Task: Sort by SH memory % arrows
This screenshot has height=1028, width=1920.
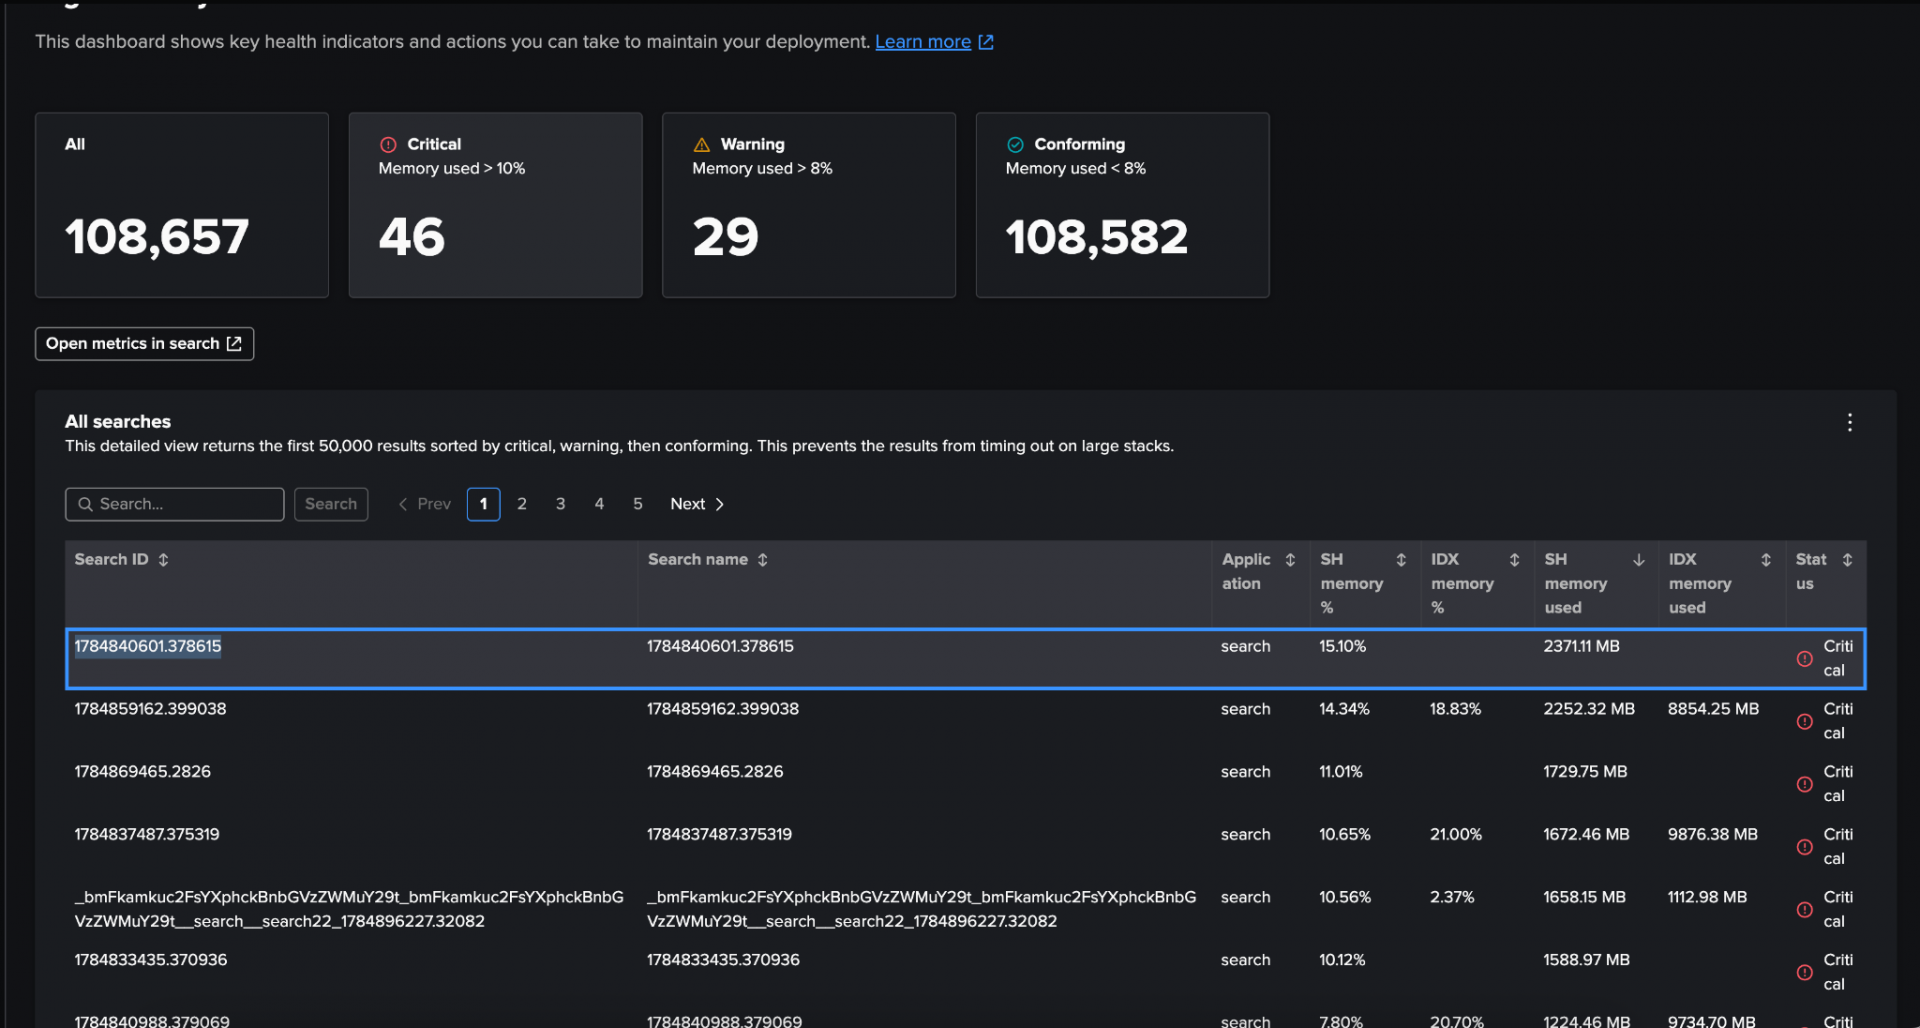Action: click(x=1401, y=560)
